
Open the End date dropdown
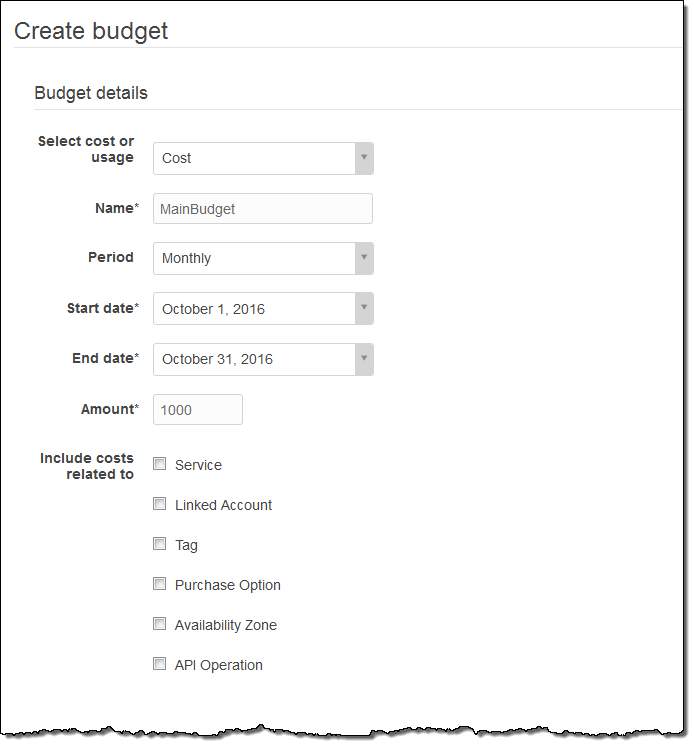[x=263, y=359]
